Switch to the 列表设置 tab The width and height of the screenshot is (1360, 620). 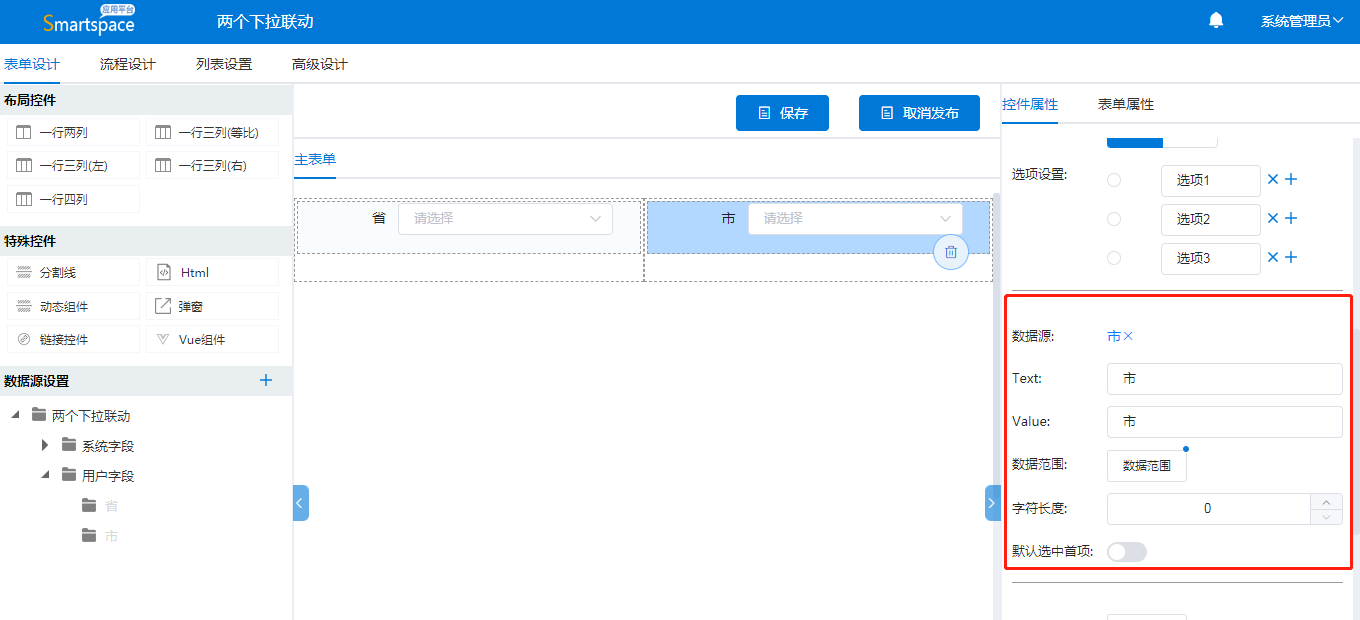(224, 64)
